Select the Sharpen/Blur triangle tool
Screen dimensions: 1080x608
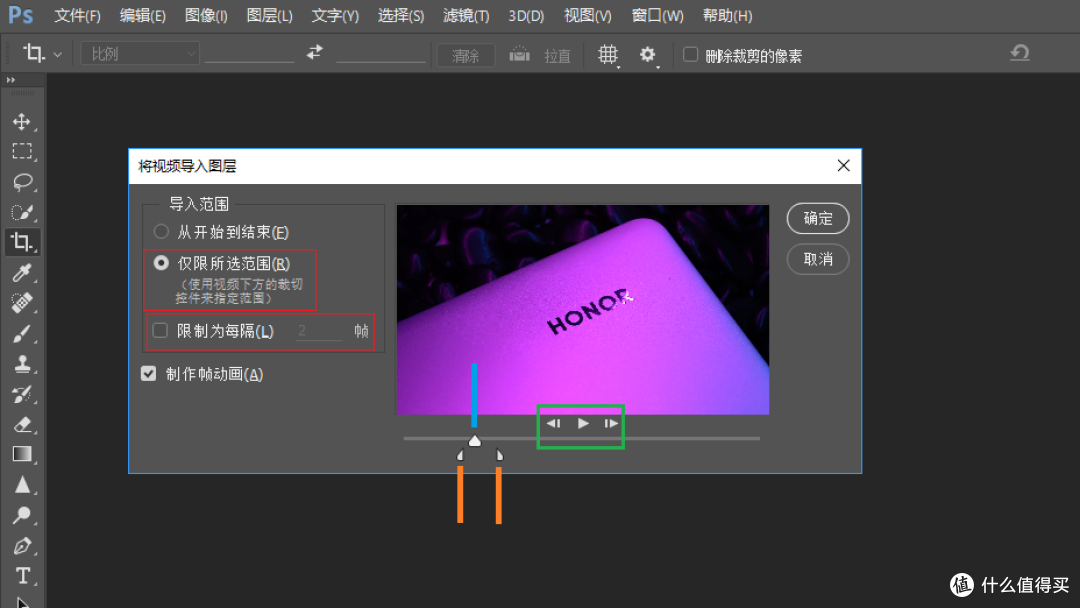click(22, 485)
